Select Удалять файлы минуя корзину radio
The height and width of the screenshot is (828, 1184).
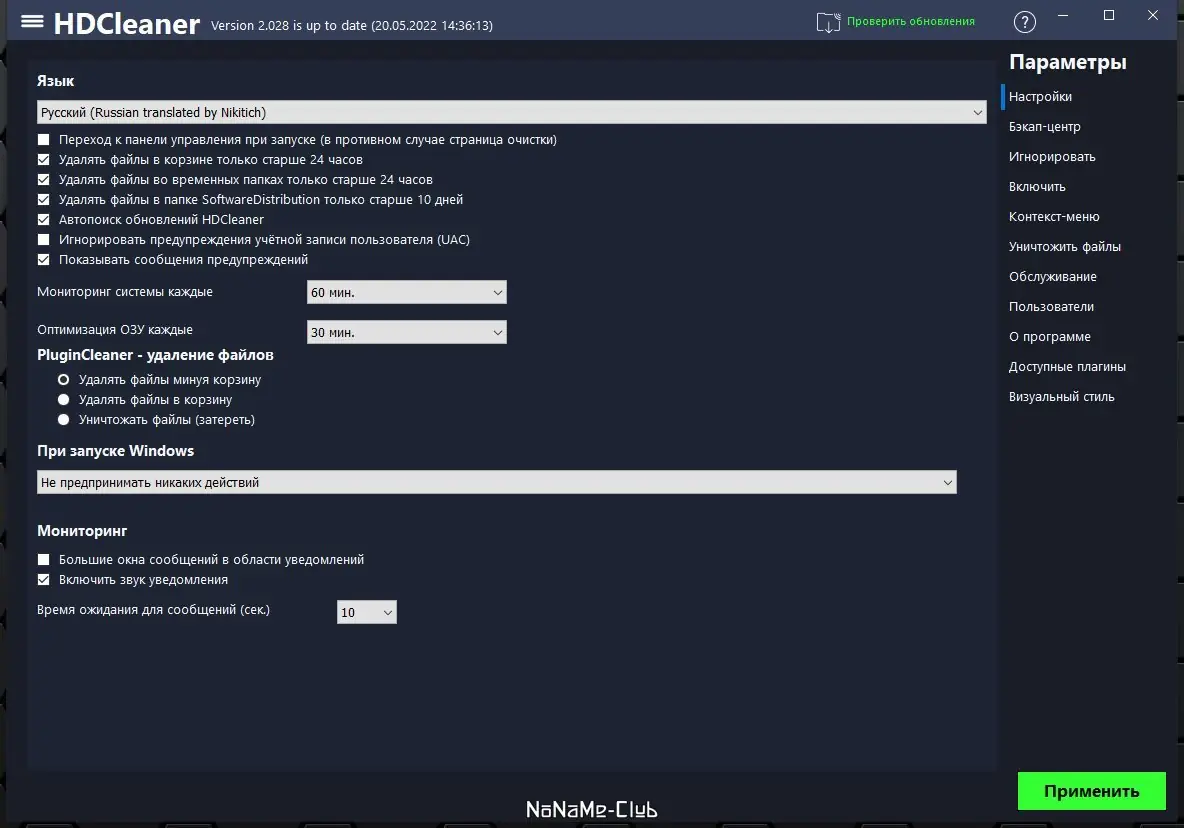tap(63, 380)
